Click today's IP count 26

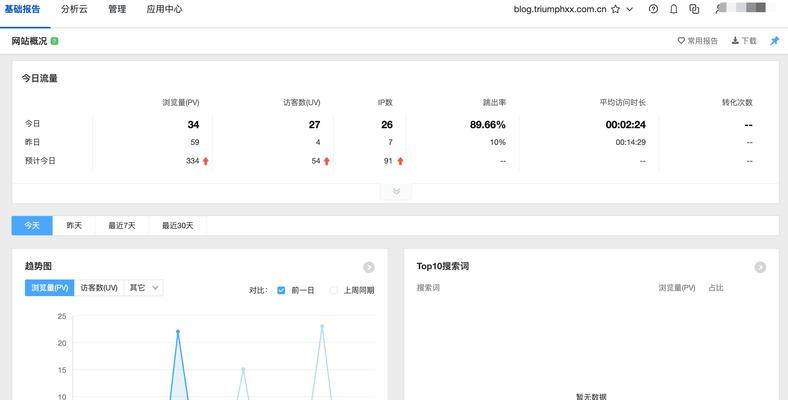pyautogui.click(x=387, y=125)
